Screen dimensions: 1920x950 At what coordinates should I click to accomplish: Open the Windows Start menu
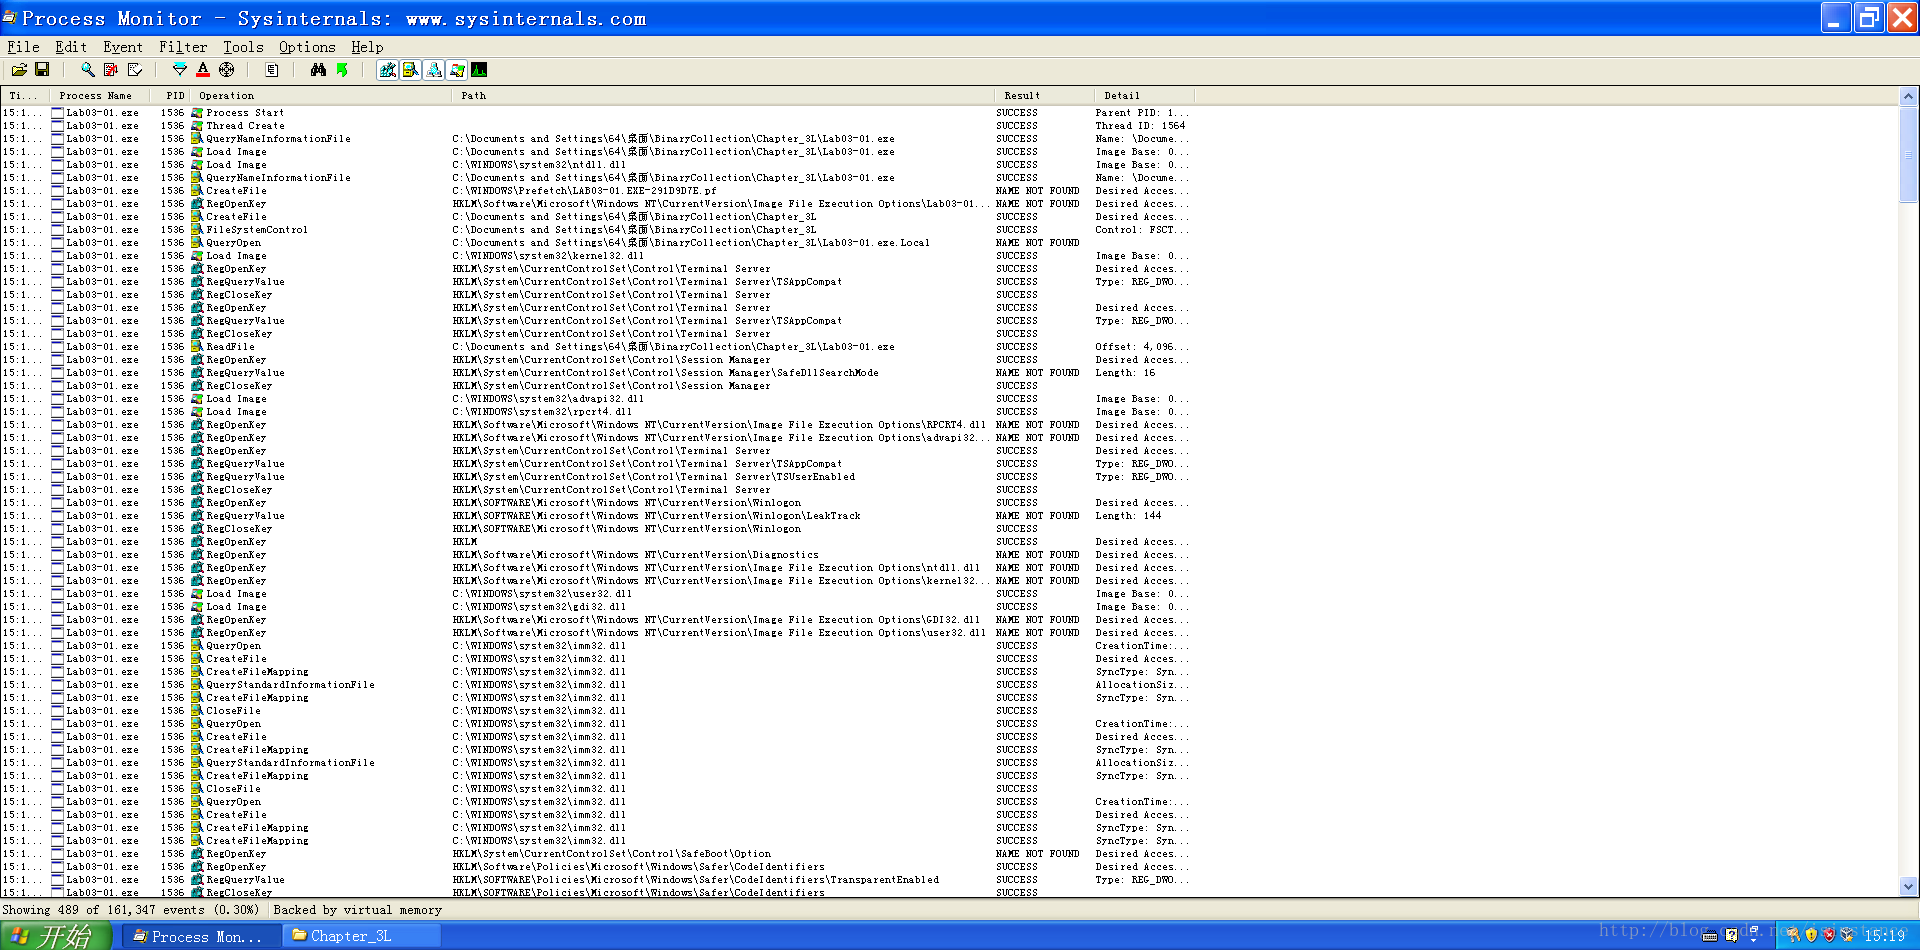[56, 936]
